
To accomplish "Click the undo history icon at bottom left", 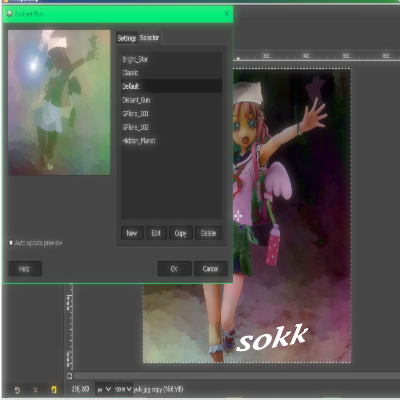I will pyautogui.click(x=17, y=390).
